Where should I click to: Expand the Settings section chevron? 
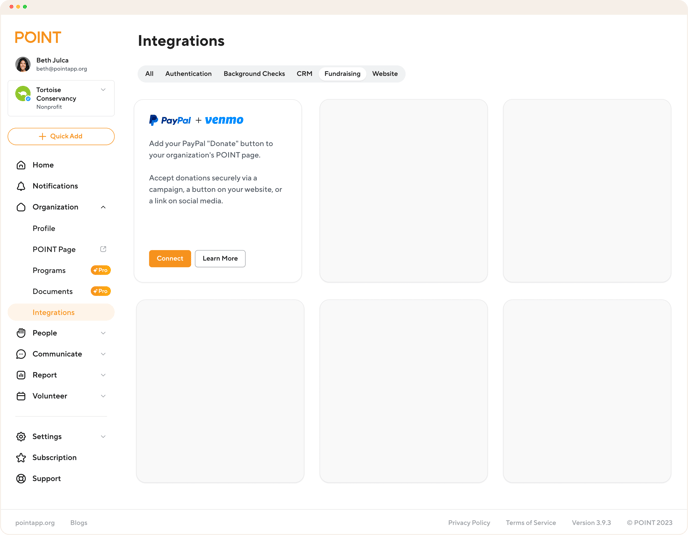(103, 437)
